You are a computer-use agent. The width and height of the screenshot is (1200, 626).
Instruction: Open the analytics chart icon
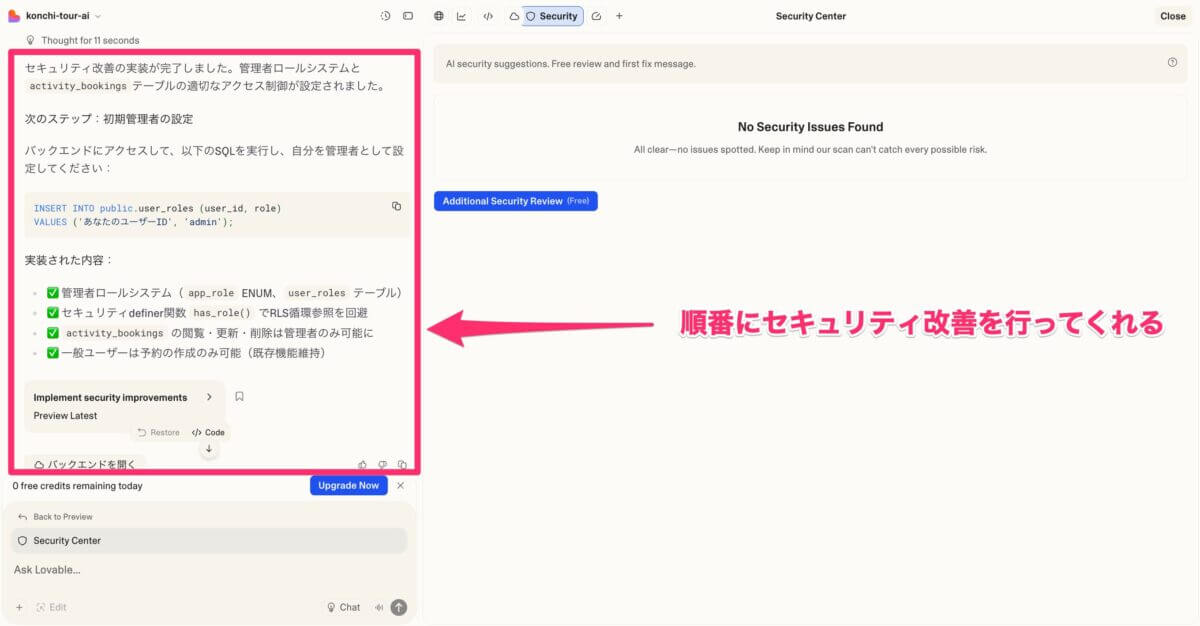coord(462,16)
